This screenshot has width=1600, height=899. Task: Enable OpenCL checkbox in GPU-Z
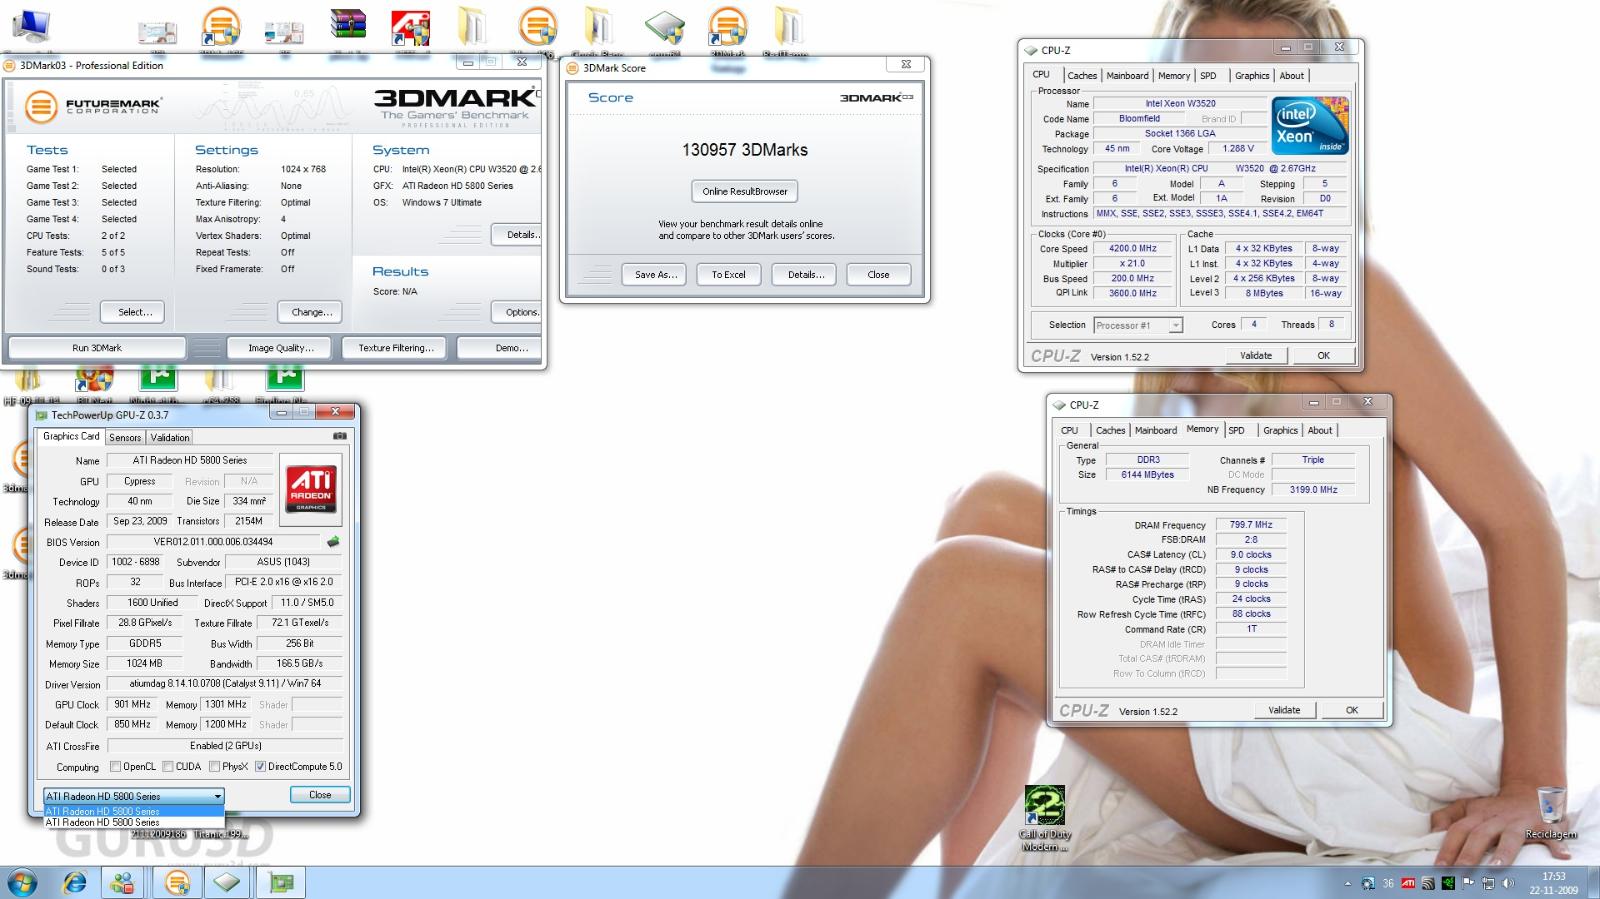[x=115, y=767]
